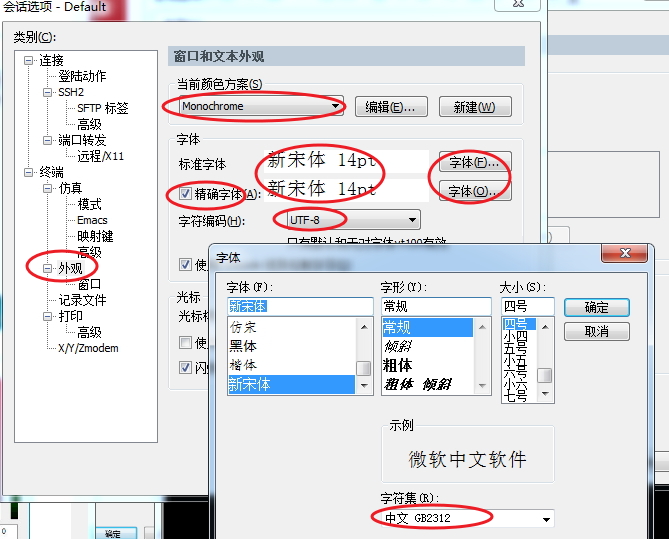Toggle the unchecked checkbox under 光标

click(185, 342)
